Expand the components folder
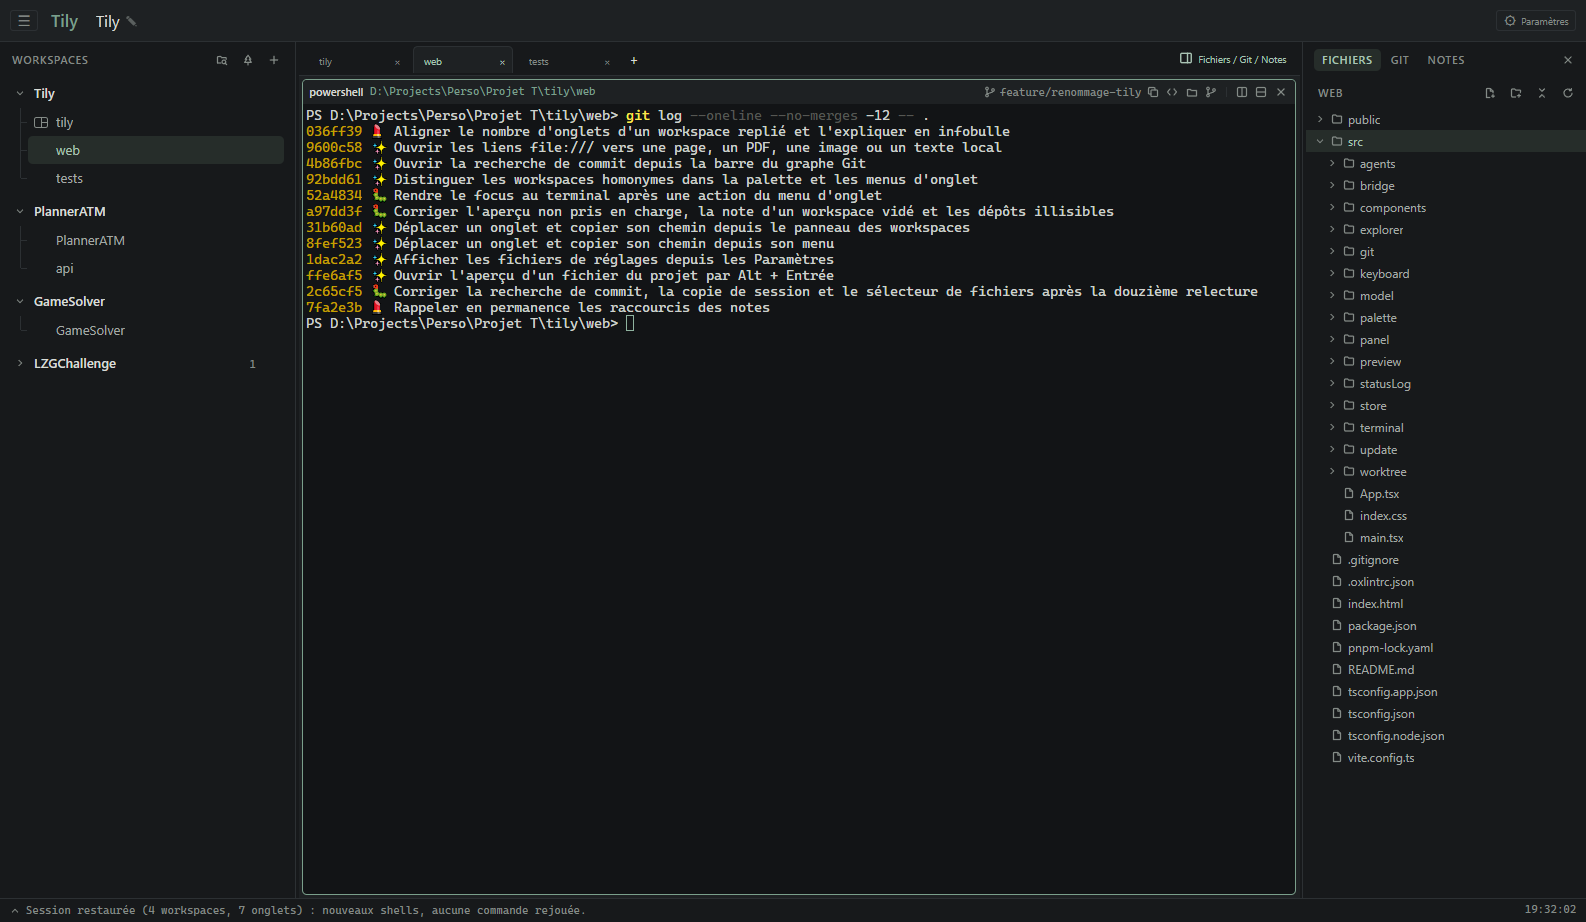Viewport: 1586px width, 922px height. [x=1332, y=208]
